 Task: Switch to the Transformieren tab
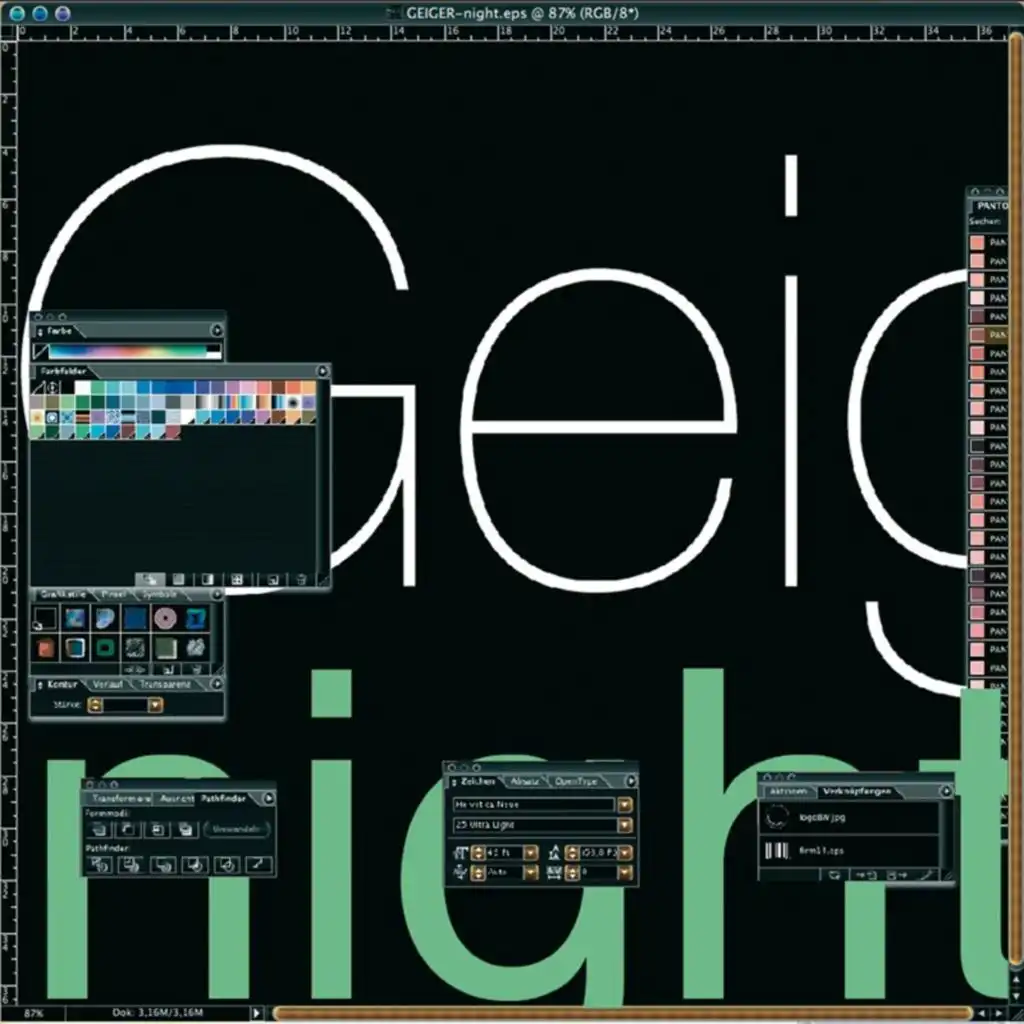[121, 799]
